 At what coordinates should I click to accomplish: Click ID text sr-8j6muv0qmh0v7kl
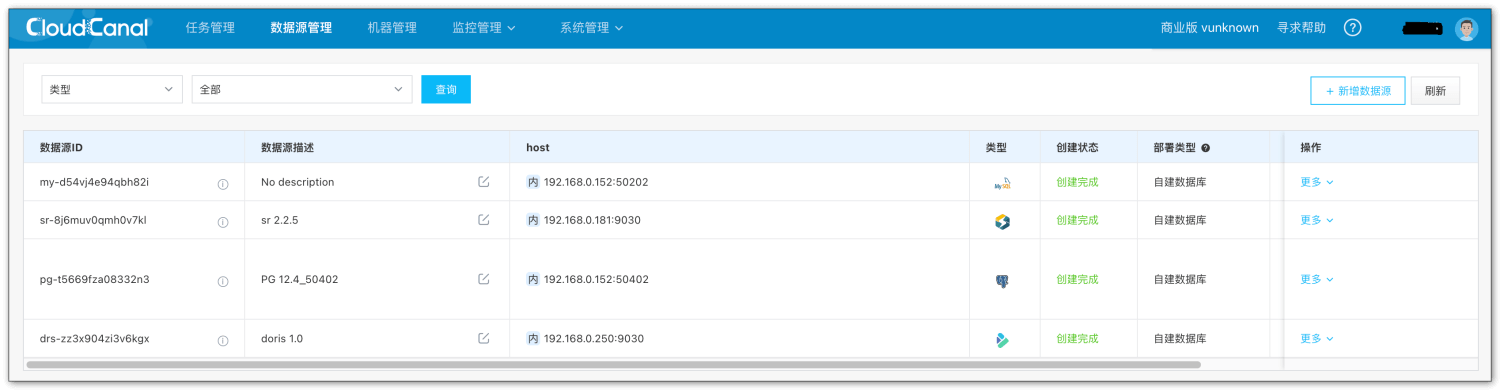pyautogui.click(x=93, y=220)
